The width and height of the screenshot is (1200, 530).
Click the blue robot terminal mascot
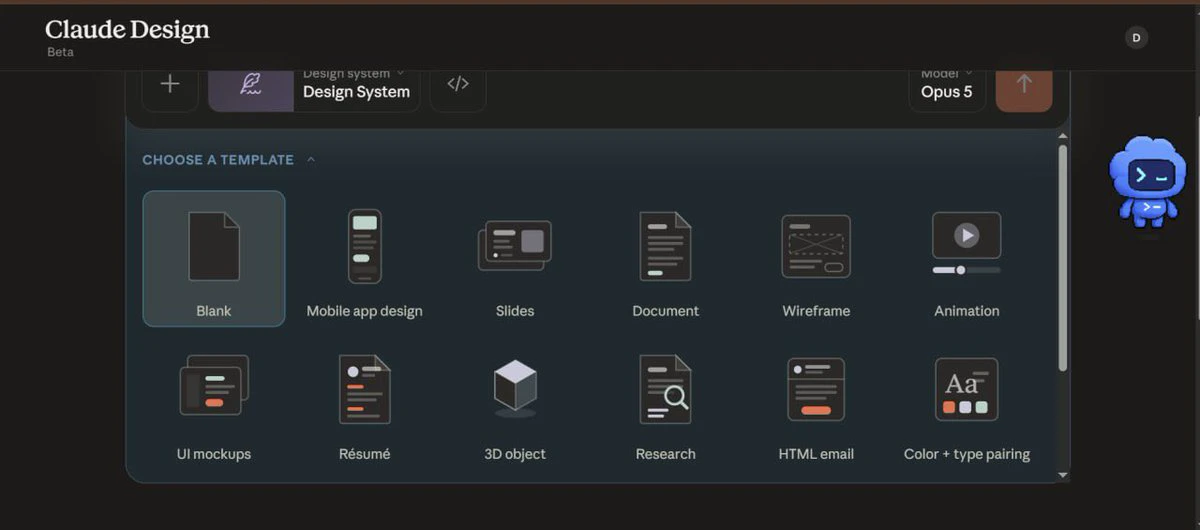click(1147, 181)
